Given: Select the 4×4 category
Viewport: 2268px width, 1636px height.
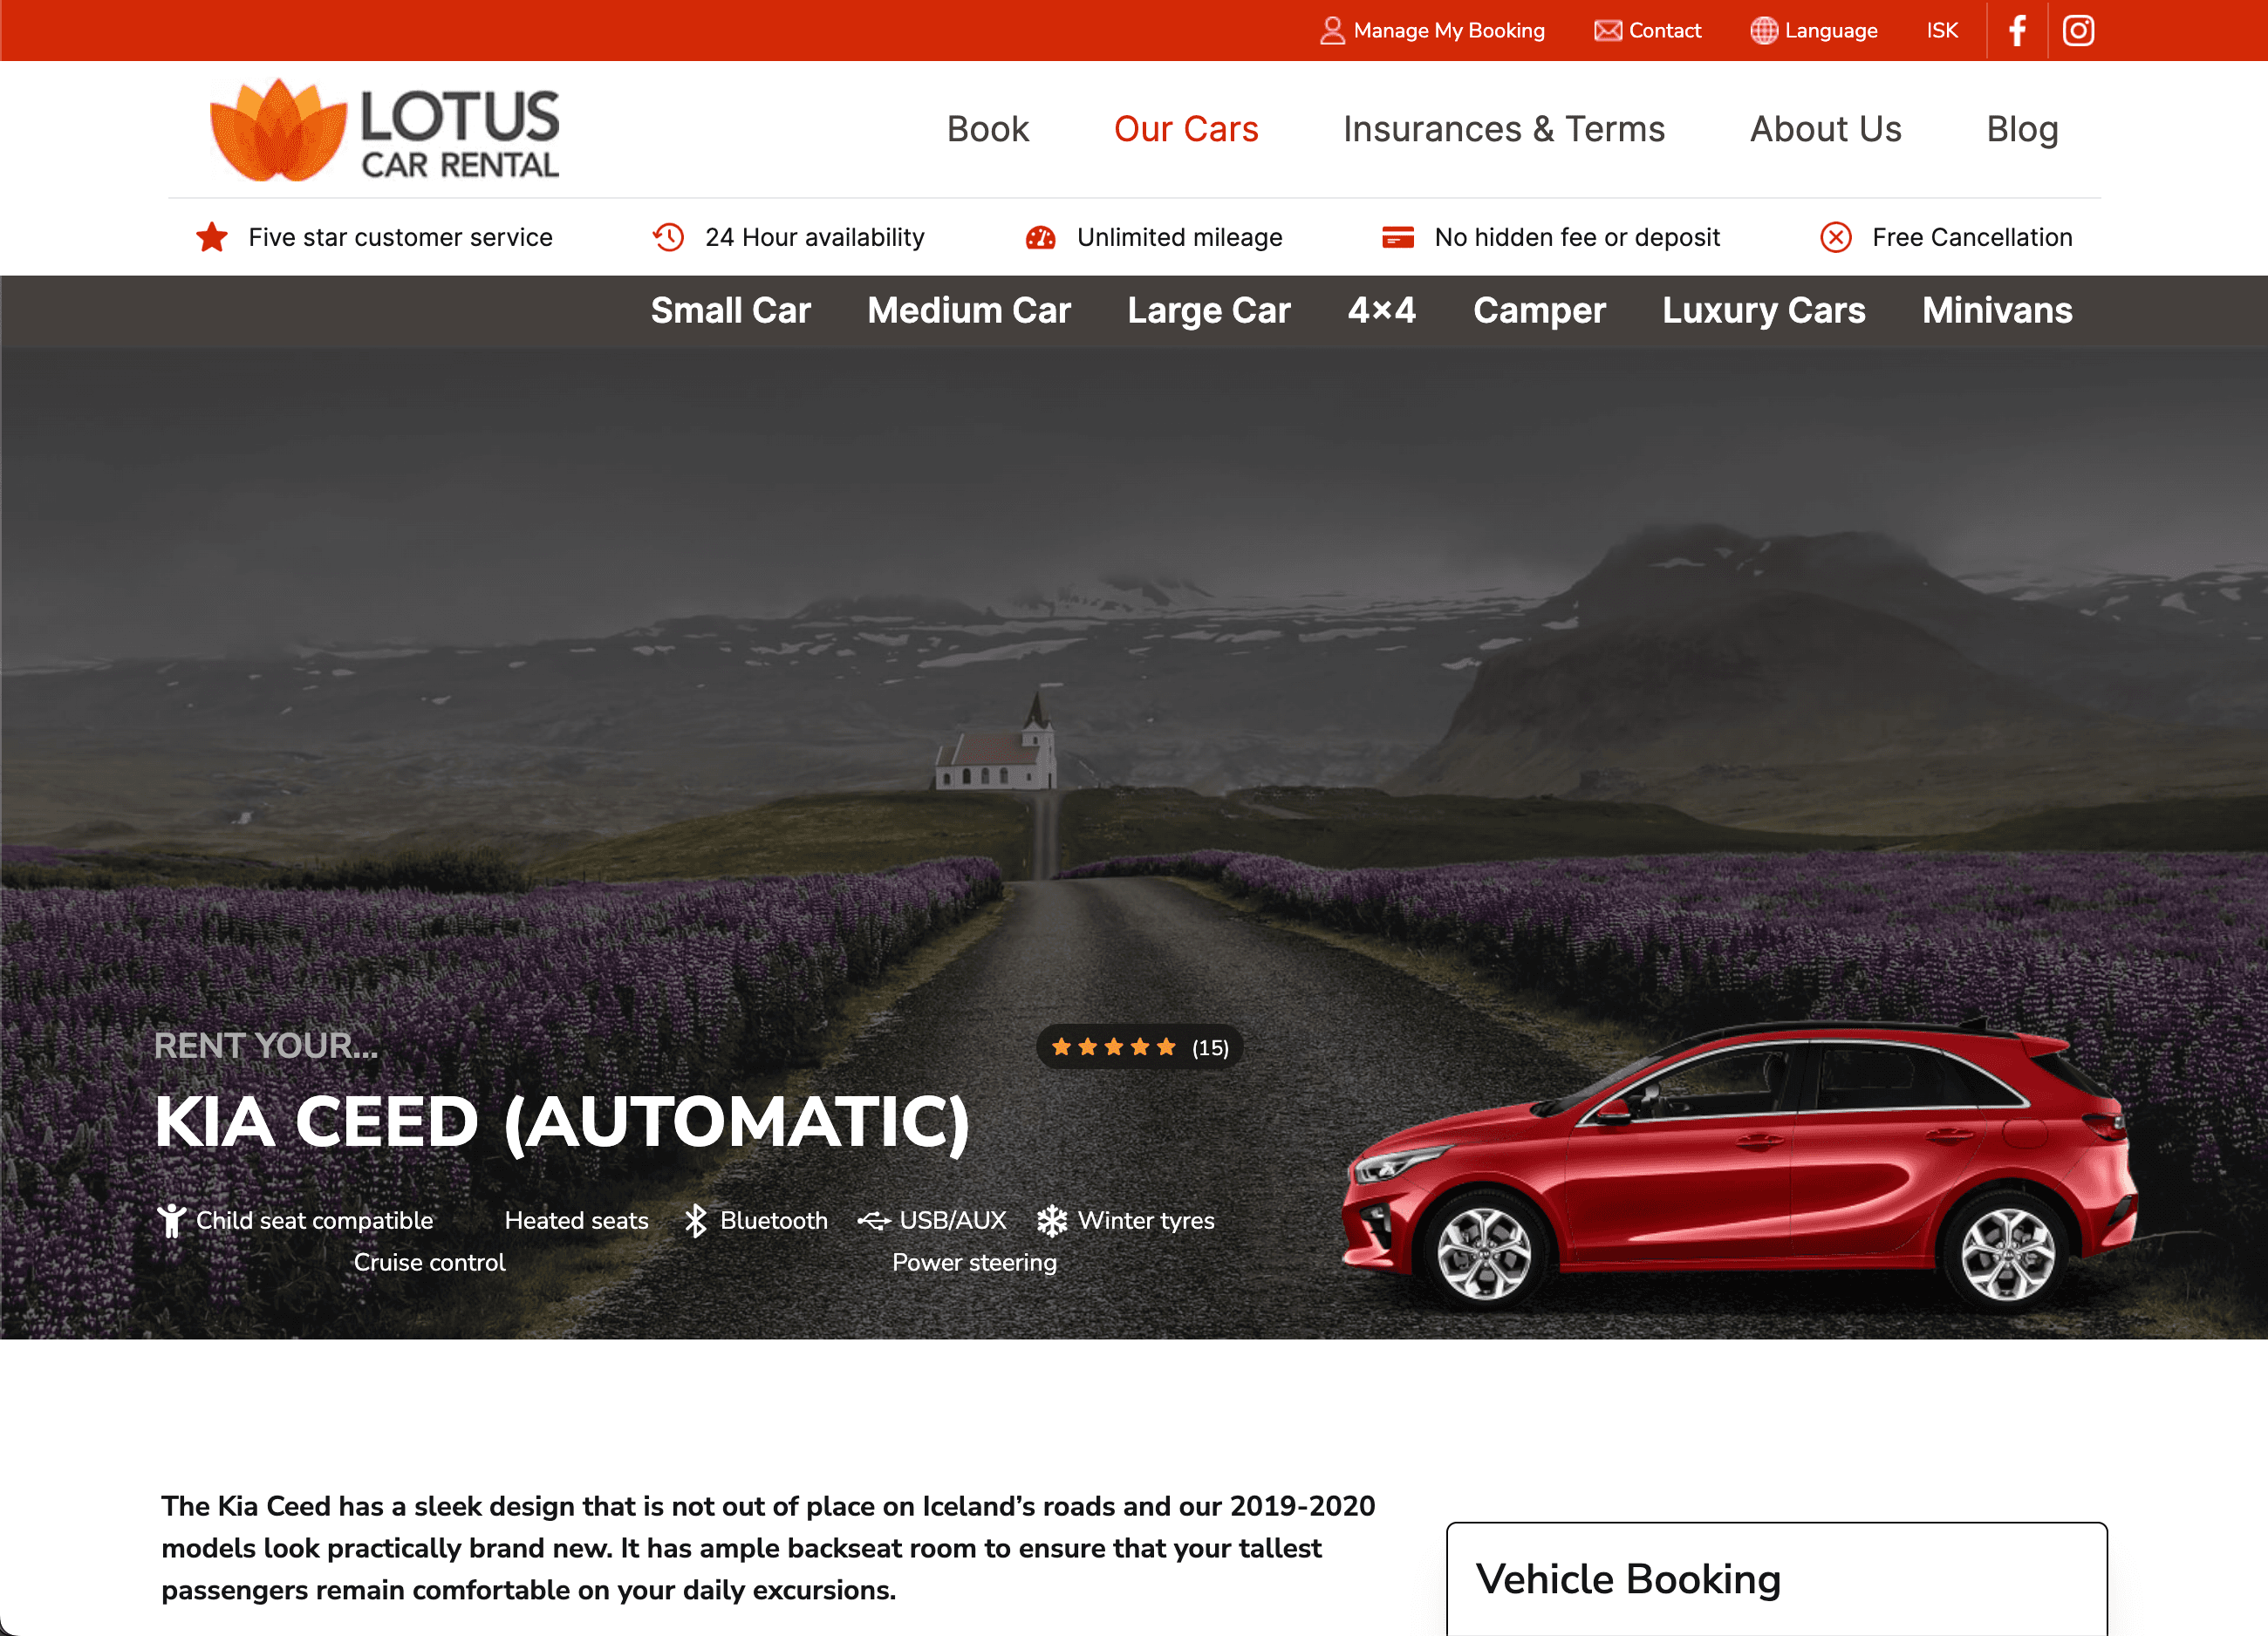Looking at the screenshot, I should tap(1382, 311).
